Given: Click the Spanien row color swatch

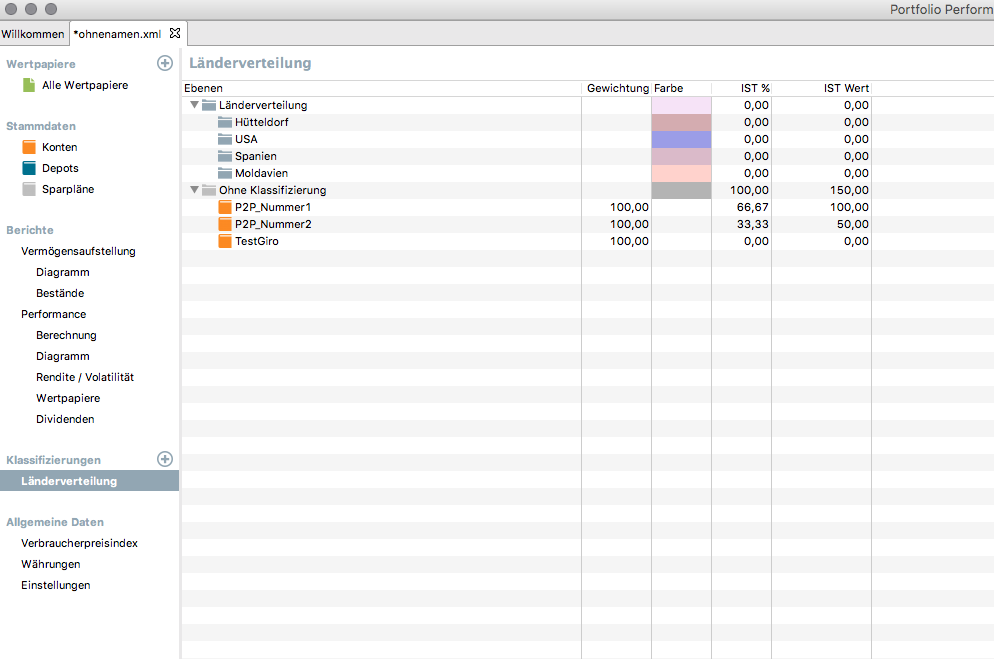Looking at the screenshot, I should pyautogui.click(x=681, y=157).
